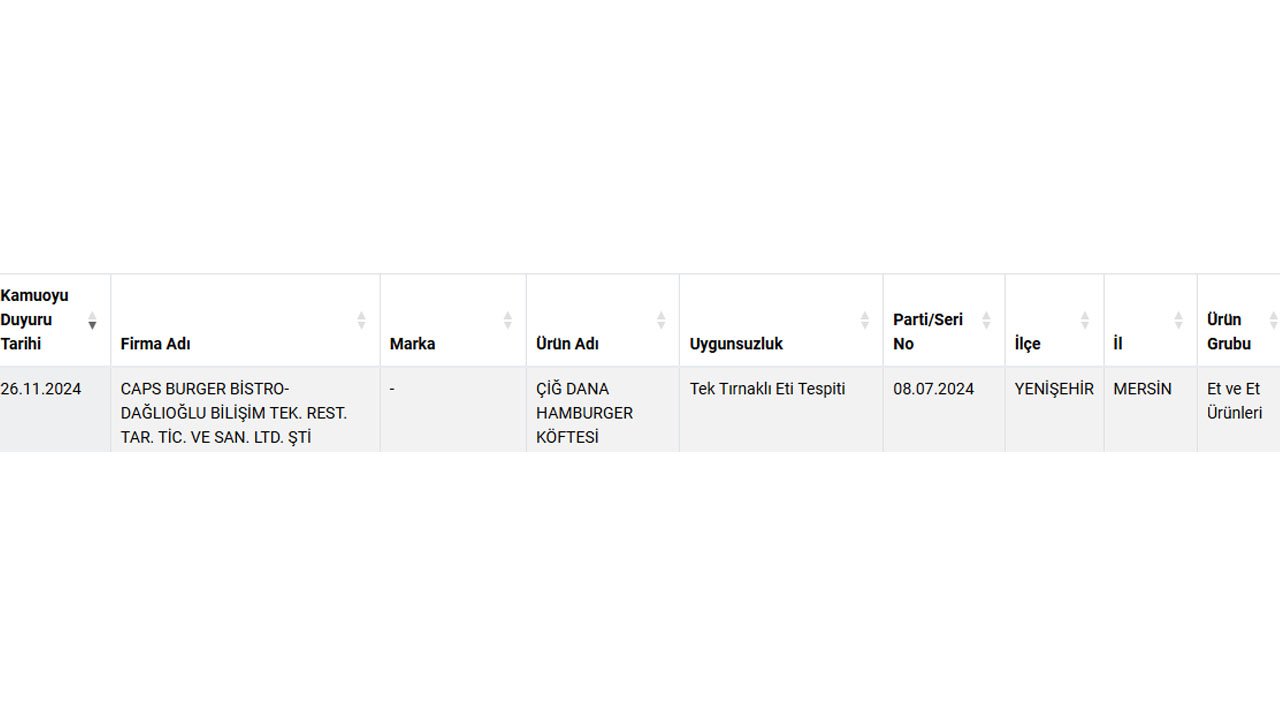This screenshot has width=1280, height=720.
Task: Click the Firma Adı sort arrows
Action: pos(361,320)
